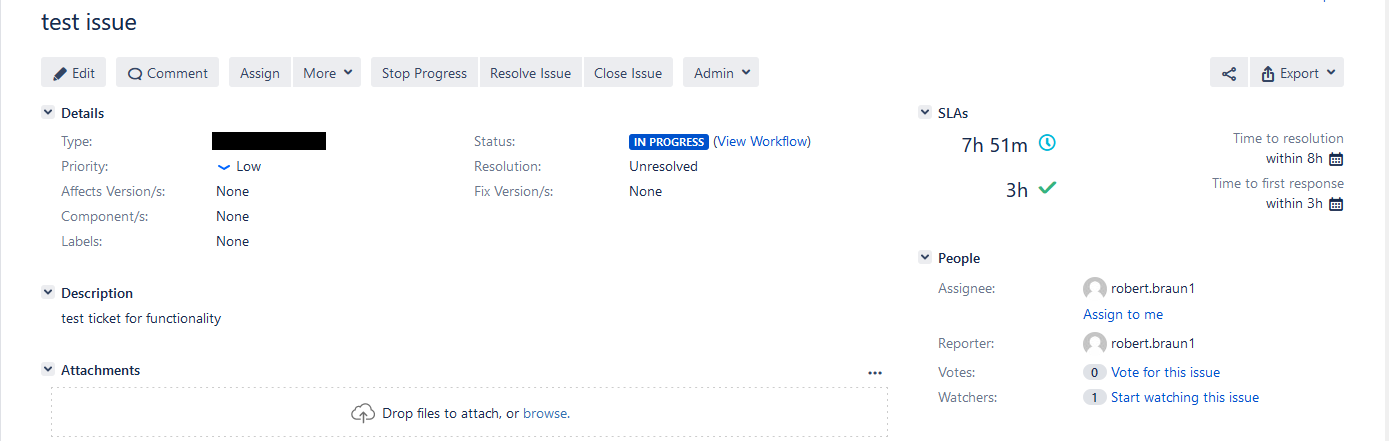Image resolution: width=1389 pixels, height=441 pixels.
Task: Click the watchers count badge showing 1
Action: 1094,397
